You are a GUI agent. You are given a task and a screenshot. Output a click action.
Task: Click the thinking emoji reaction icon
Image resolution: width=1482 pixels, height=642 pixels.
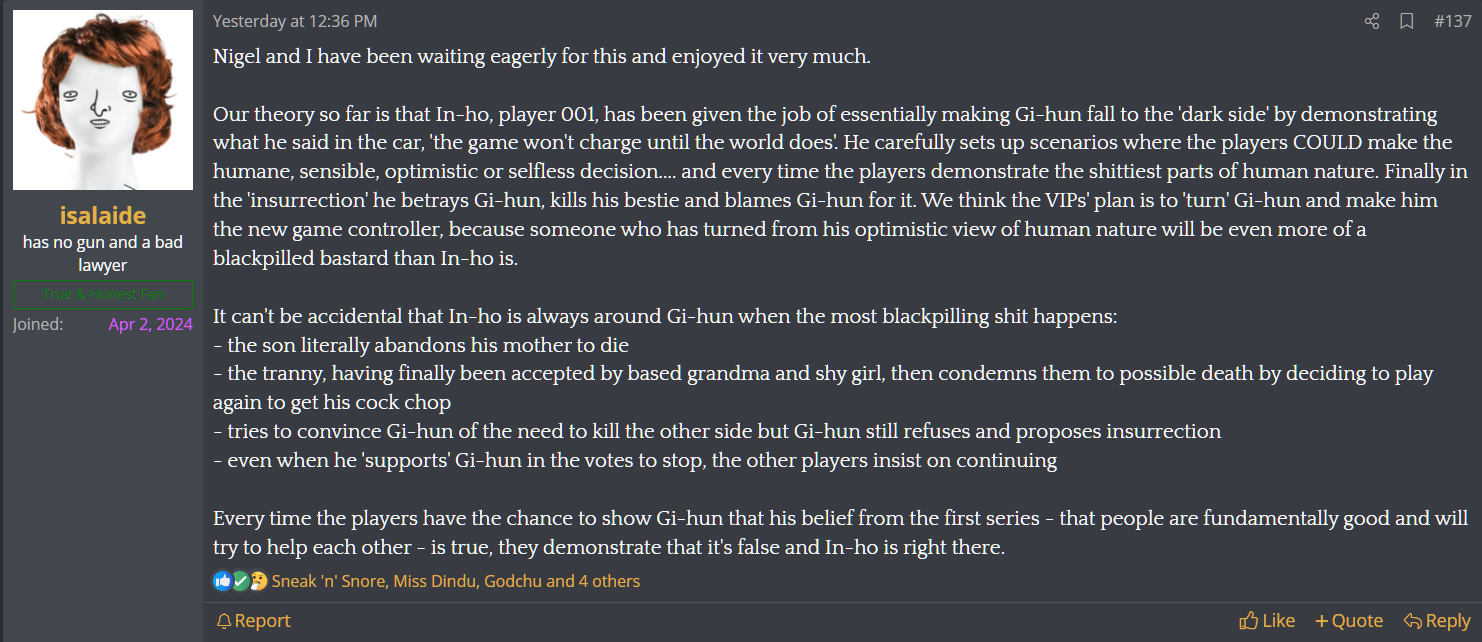pyautogui.click(x=258, y=581)
